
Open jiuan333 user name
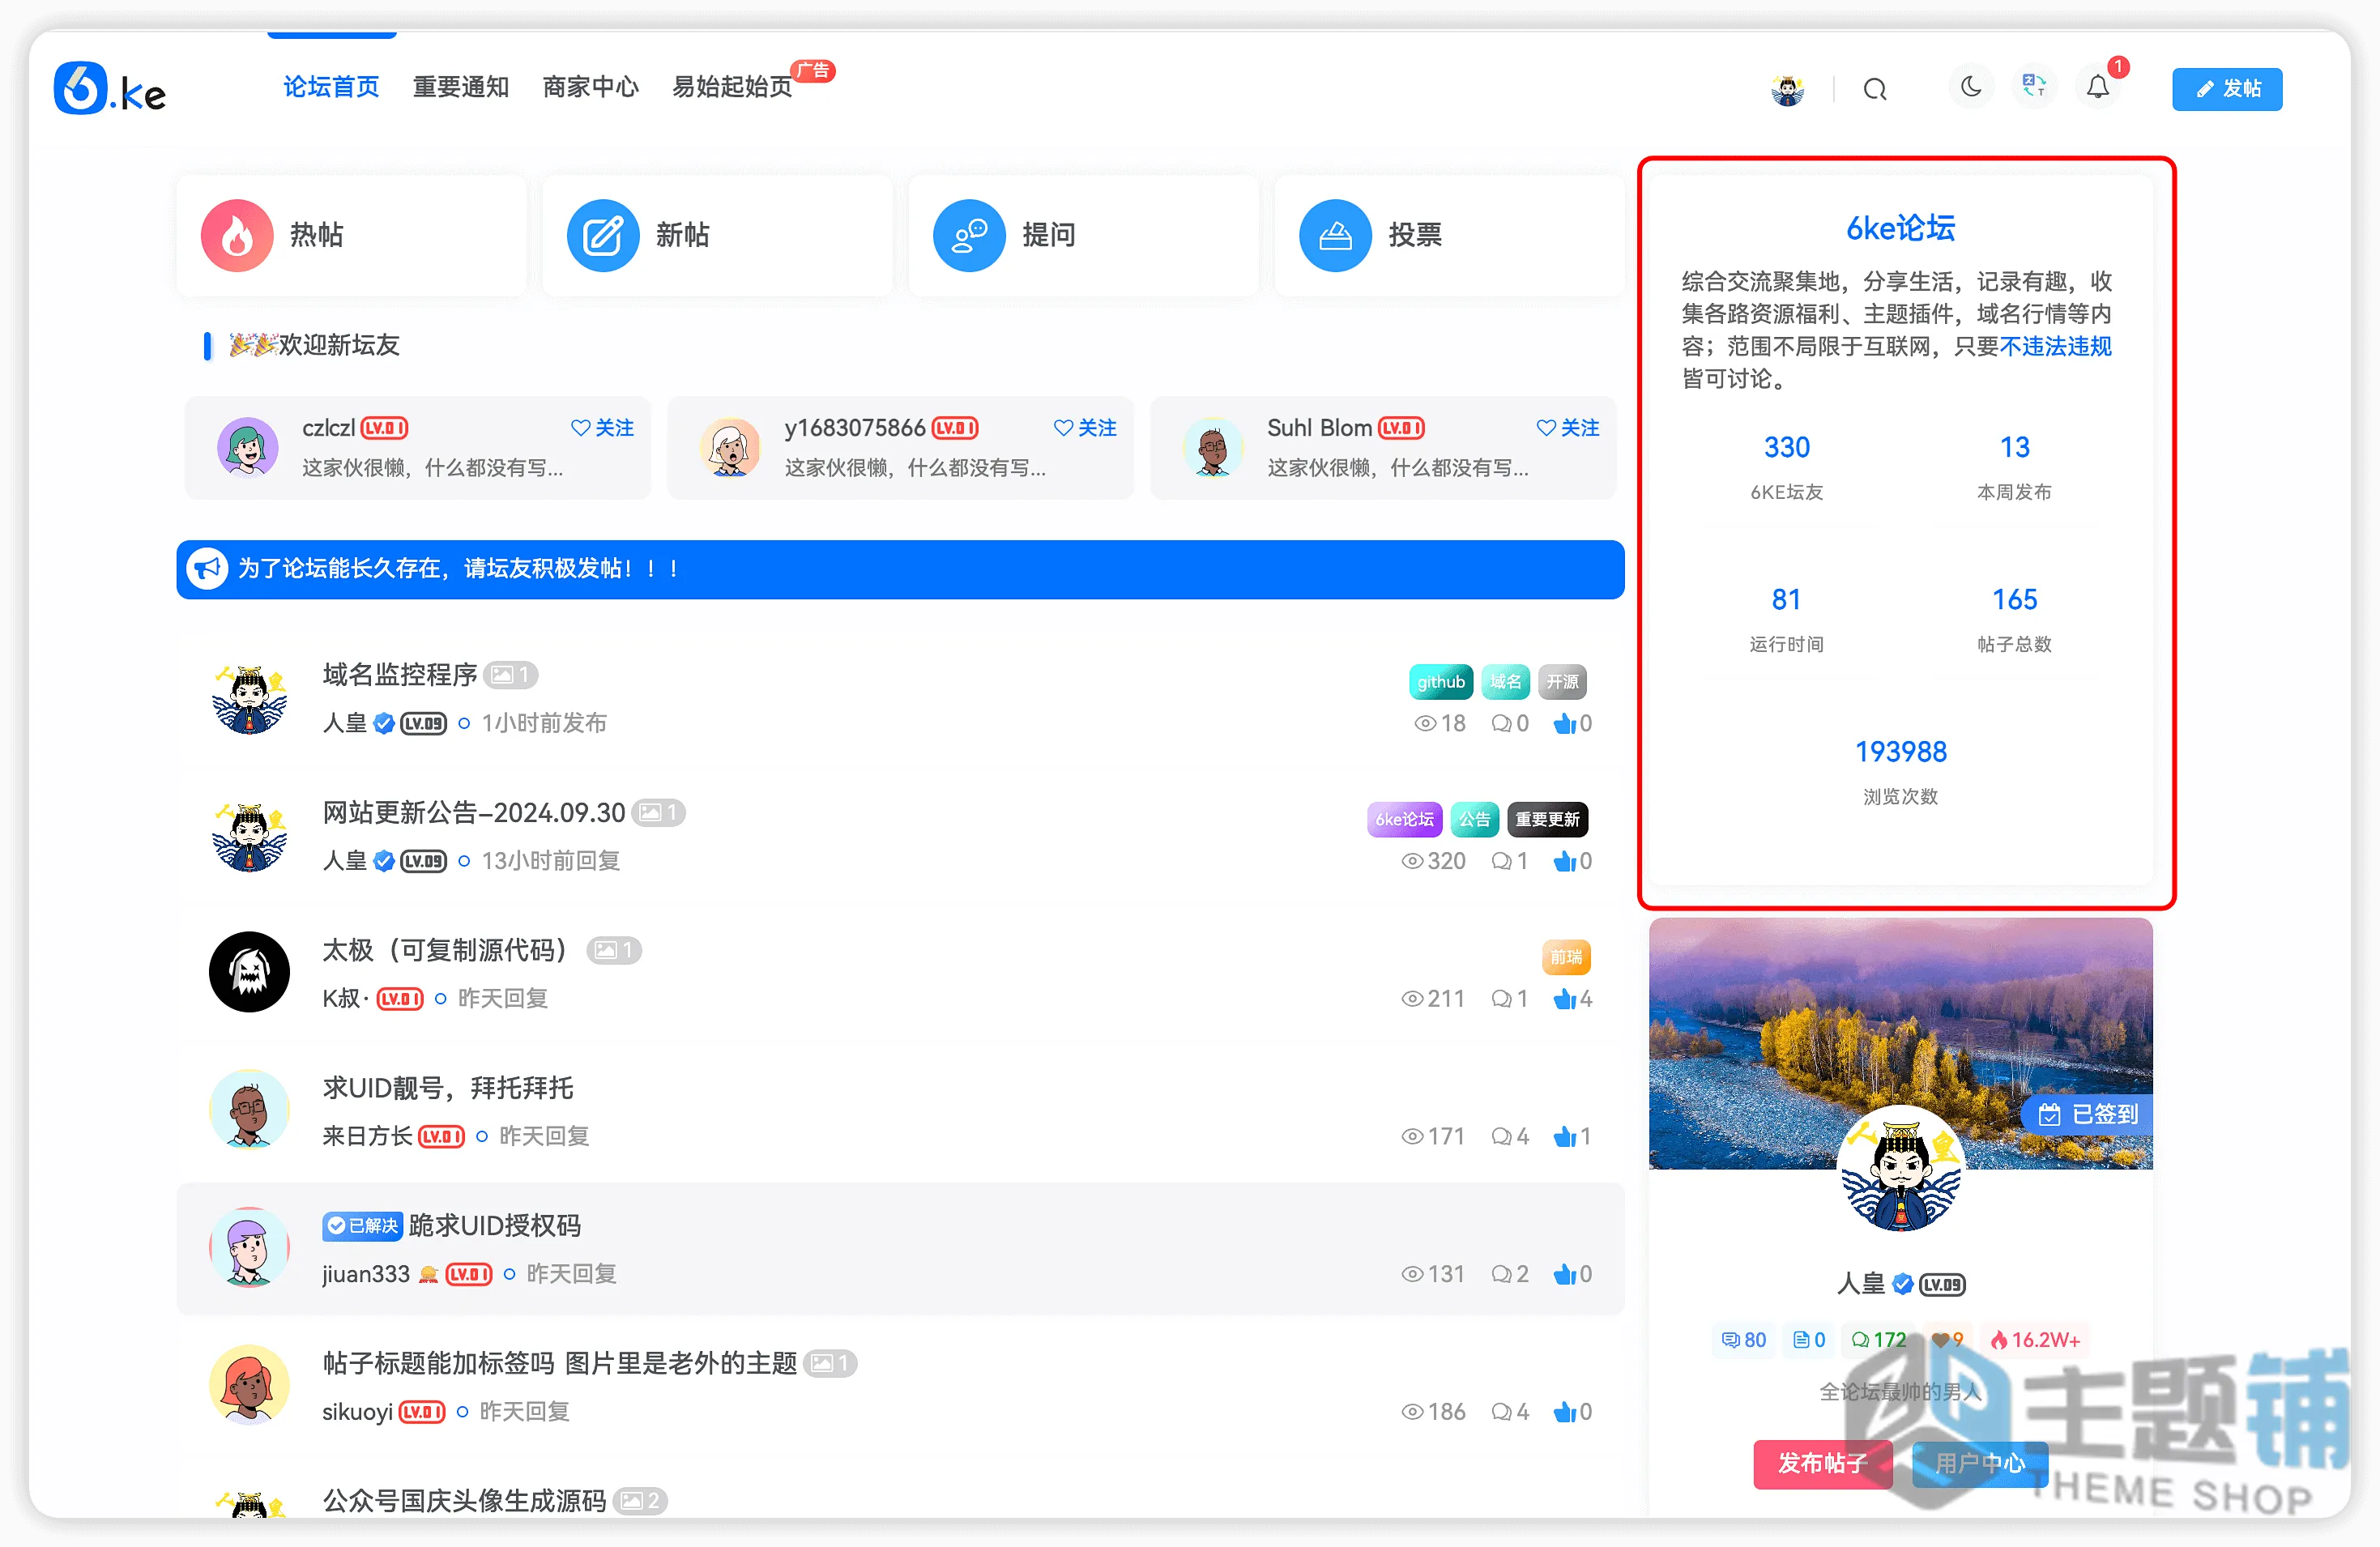[x=366, y=1274]
